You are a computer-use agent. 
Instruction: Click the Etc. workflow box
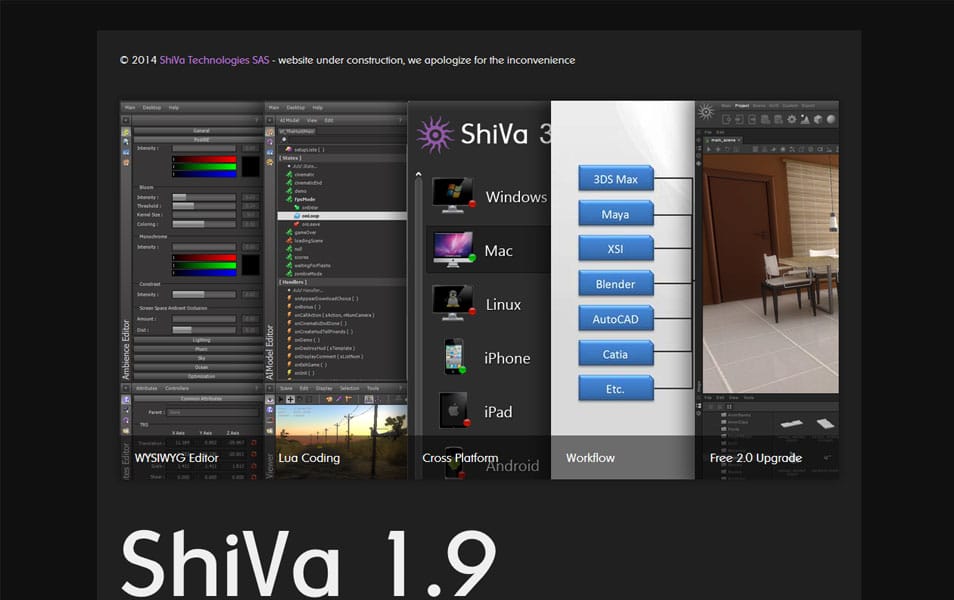tap(616, 389)
